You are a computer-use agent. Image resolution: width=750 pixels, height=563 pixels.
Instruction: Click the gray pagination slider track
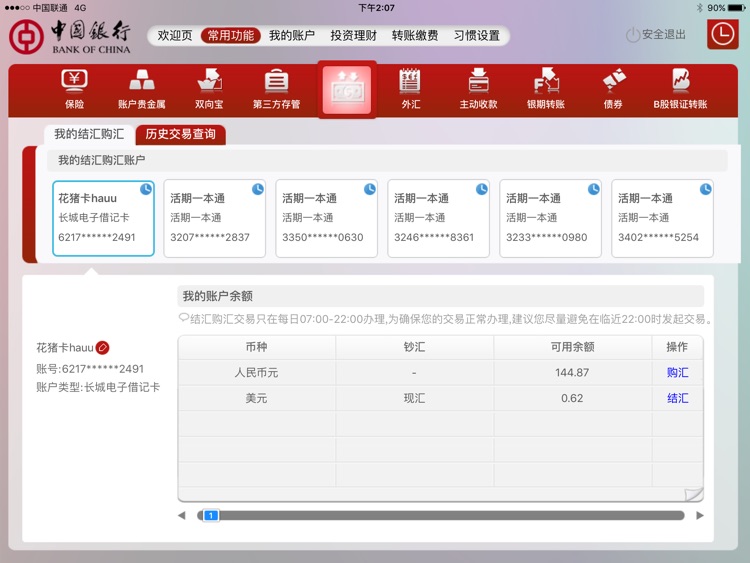point(441,516)
